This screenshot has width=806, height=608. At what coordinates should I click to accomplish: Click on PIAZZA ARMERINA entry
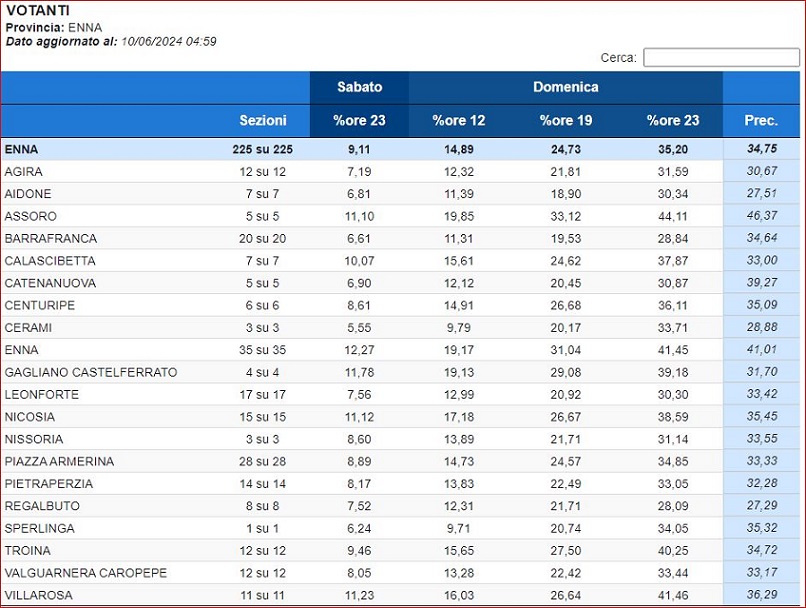59,462
